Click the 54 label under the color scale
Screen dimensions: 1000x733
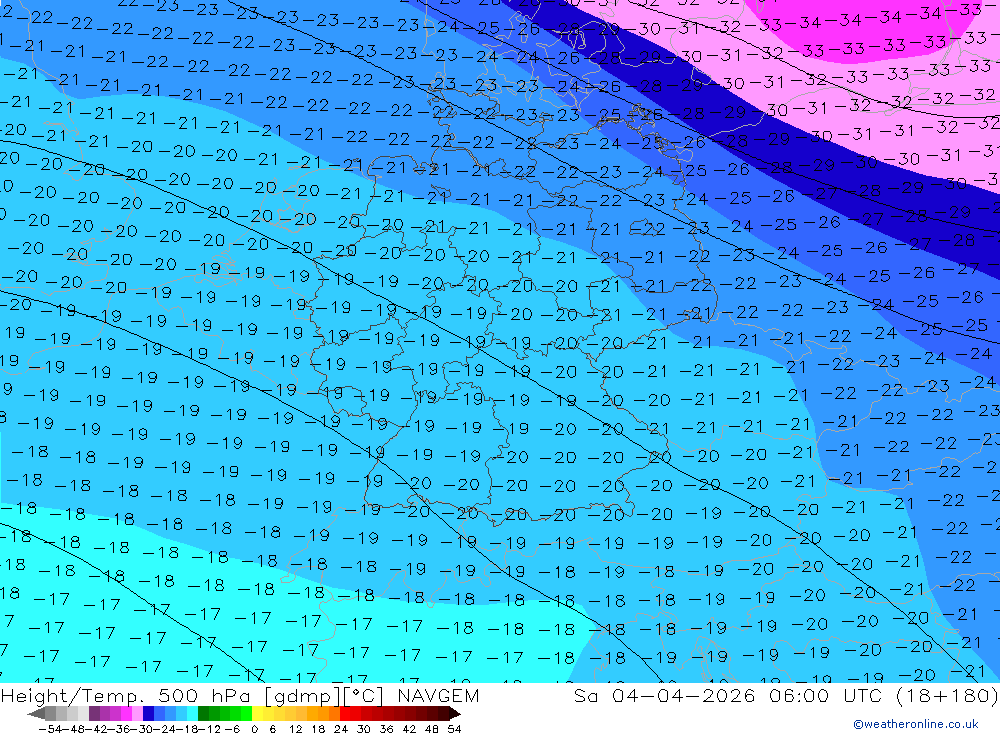coord(454,729)
